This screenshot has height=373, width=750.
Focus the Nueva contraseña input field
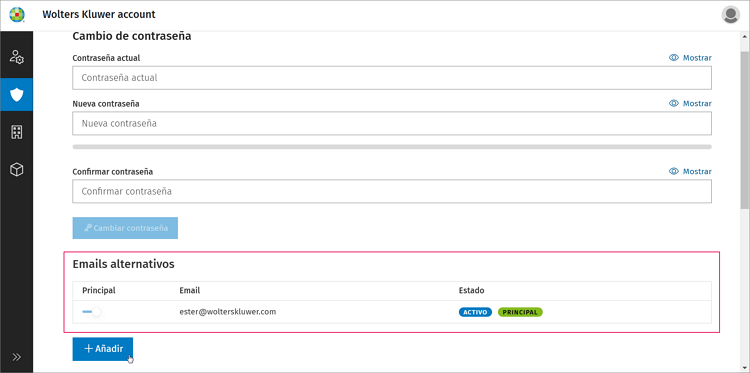(x=392, y=123)
